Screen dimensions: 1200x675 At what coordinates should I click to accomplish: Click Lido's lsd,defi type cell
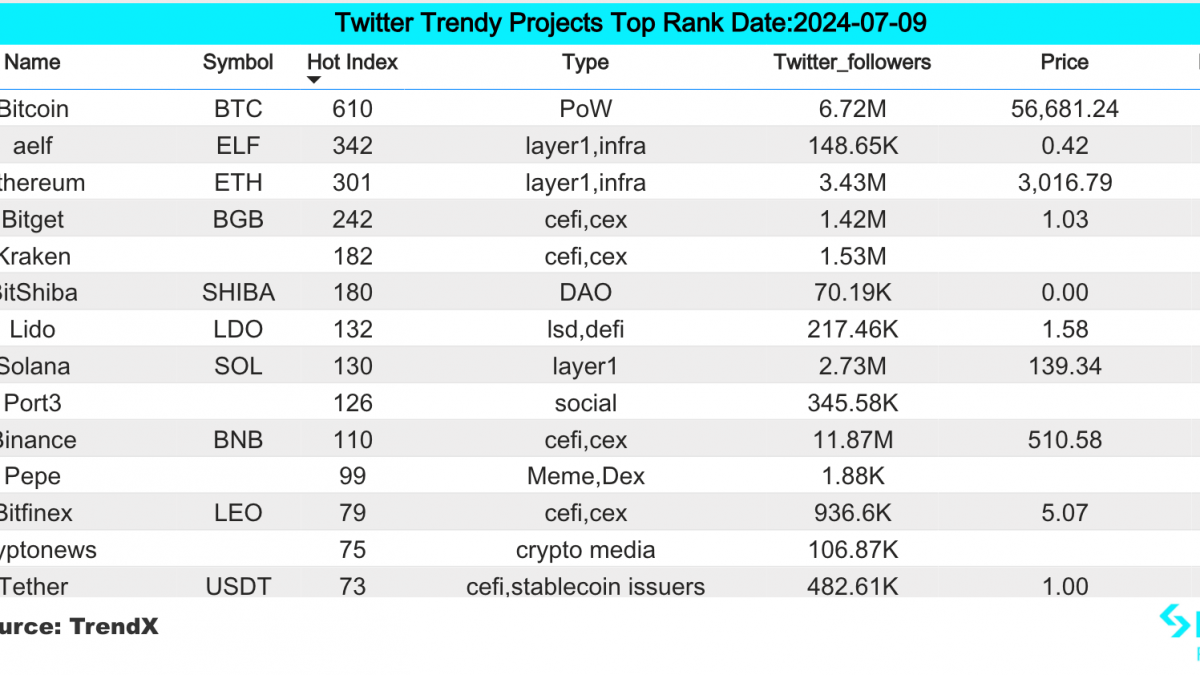tap(586, 330)
